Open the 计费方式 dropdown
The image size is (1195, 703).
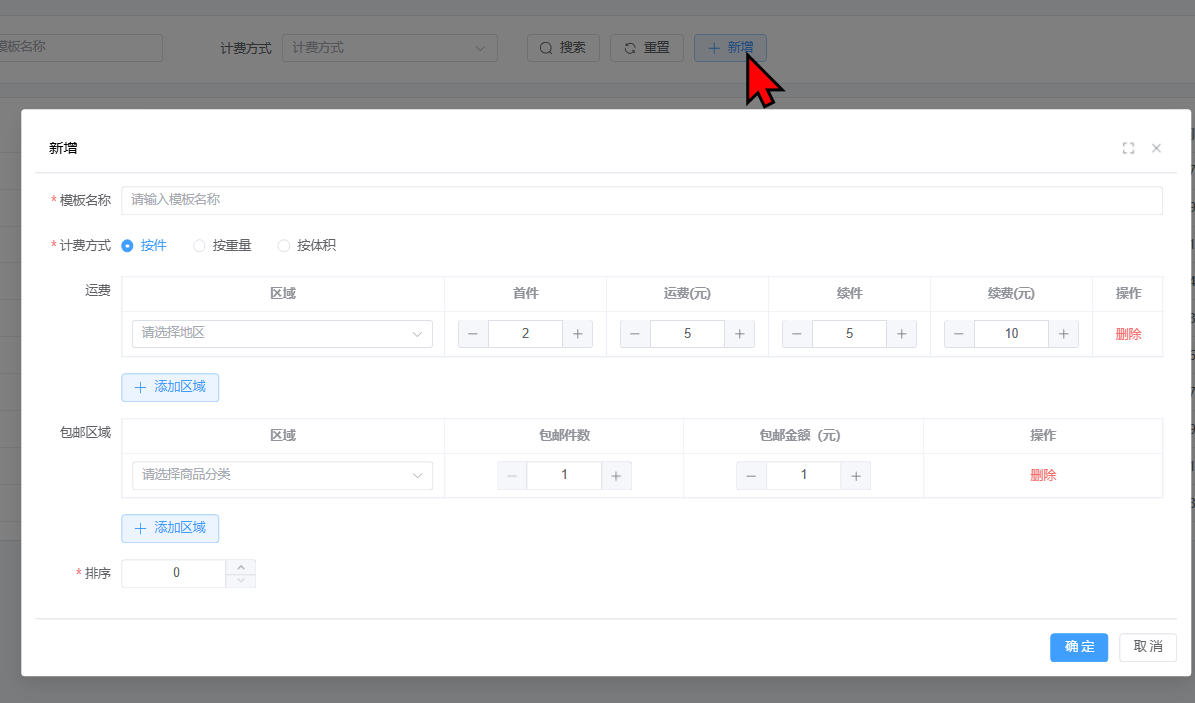click(389, 47)
